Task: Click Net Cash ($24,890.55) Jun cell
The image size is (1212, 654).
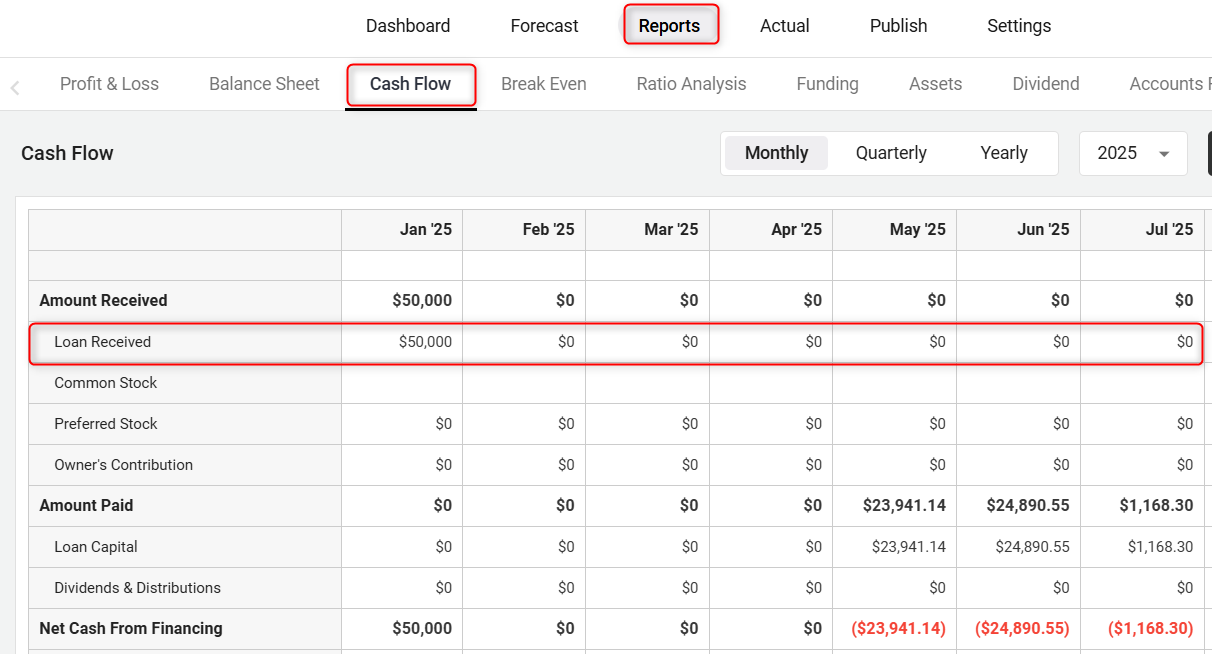Action: pos(1019,629)
